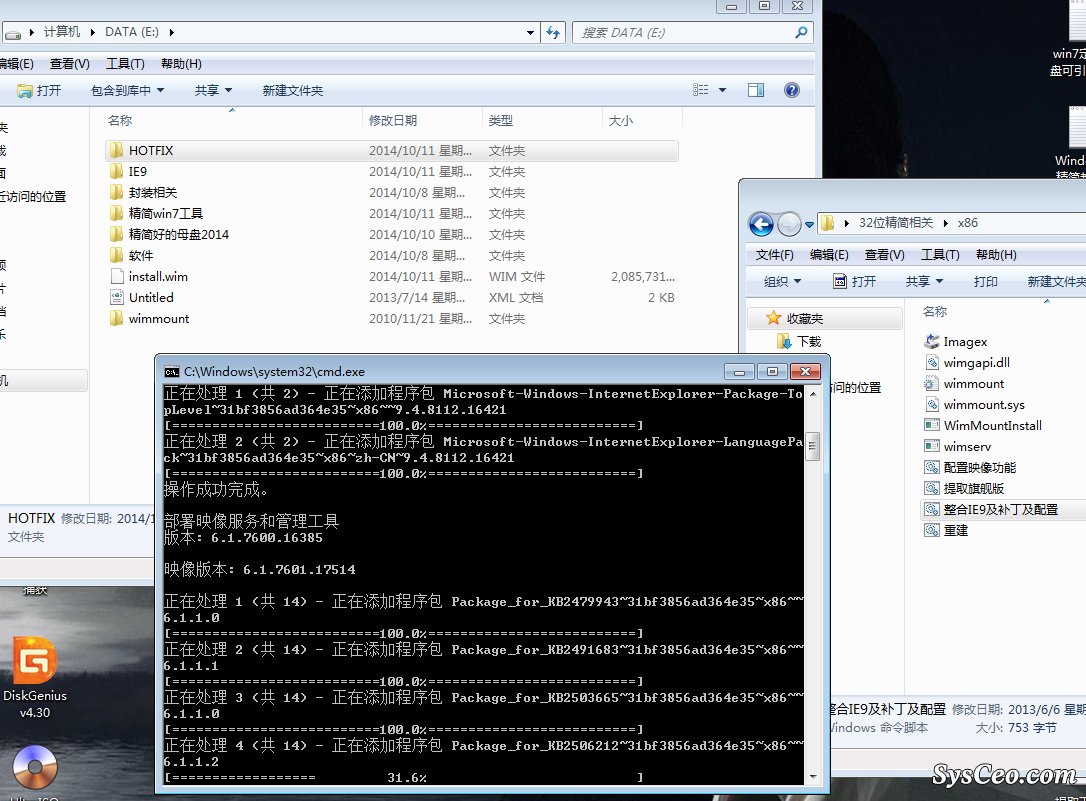Image resolution: width=1086 pixels, height=801 pixels.
Task: Select the Imagex file icon
Action: tap(932, 341)
